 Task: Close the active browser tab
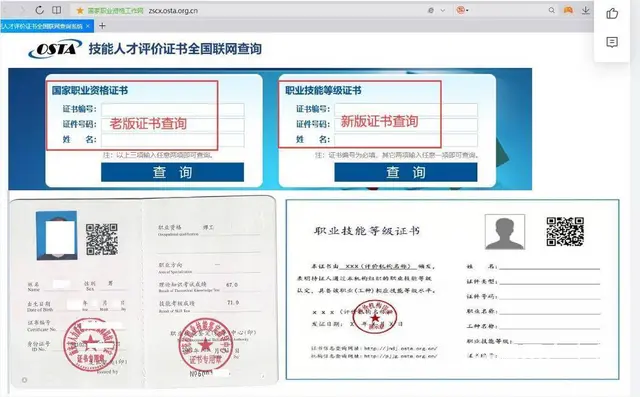click(x=88, y=26)
